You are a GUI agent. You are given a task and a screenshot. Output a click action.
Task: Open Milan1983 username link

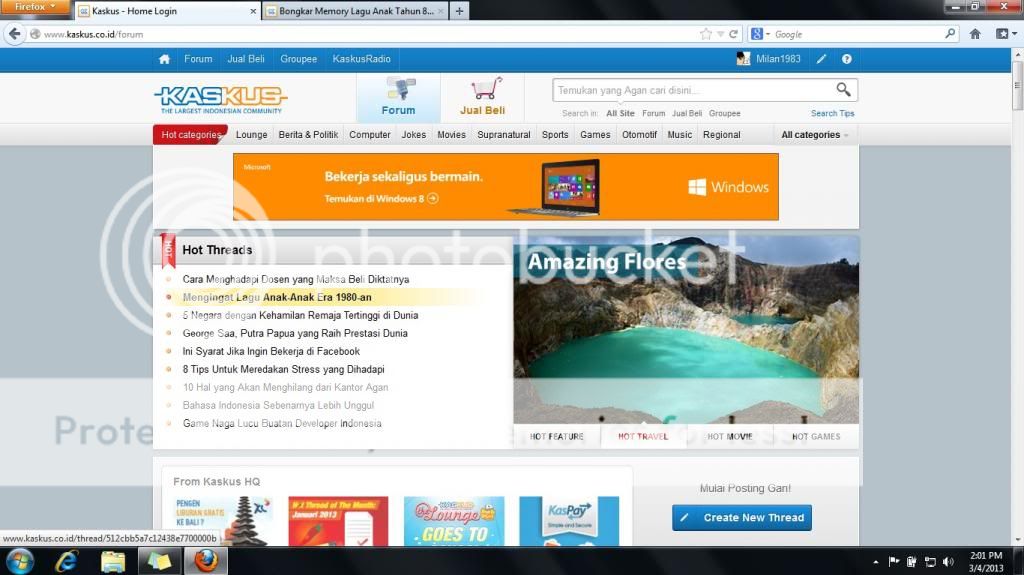[778, 59]
